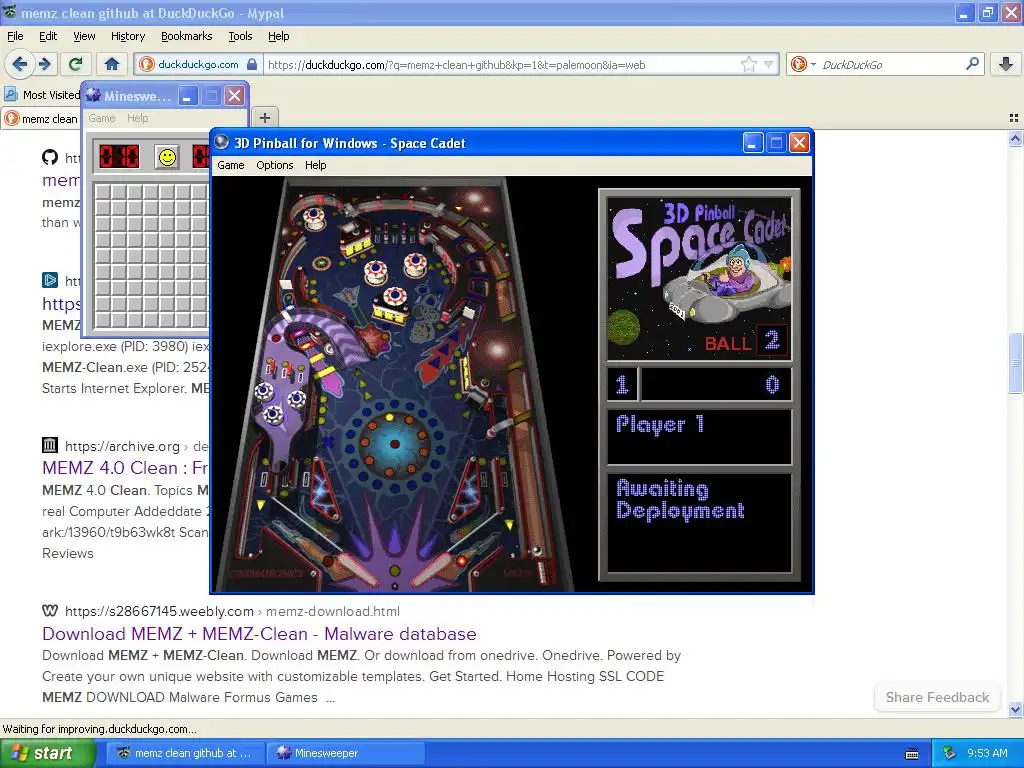Click the 3D Pinball Space Cadet logo
This screenshot has height=768, width=1024.
699,280
